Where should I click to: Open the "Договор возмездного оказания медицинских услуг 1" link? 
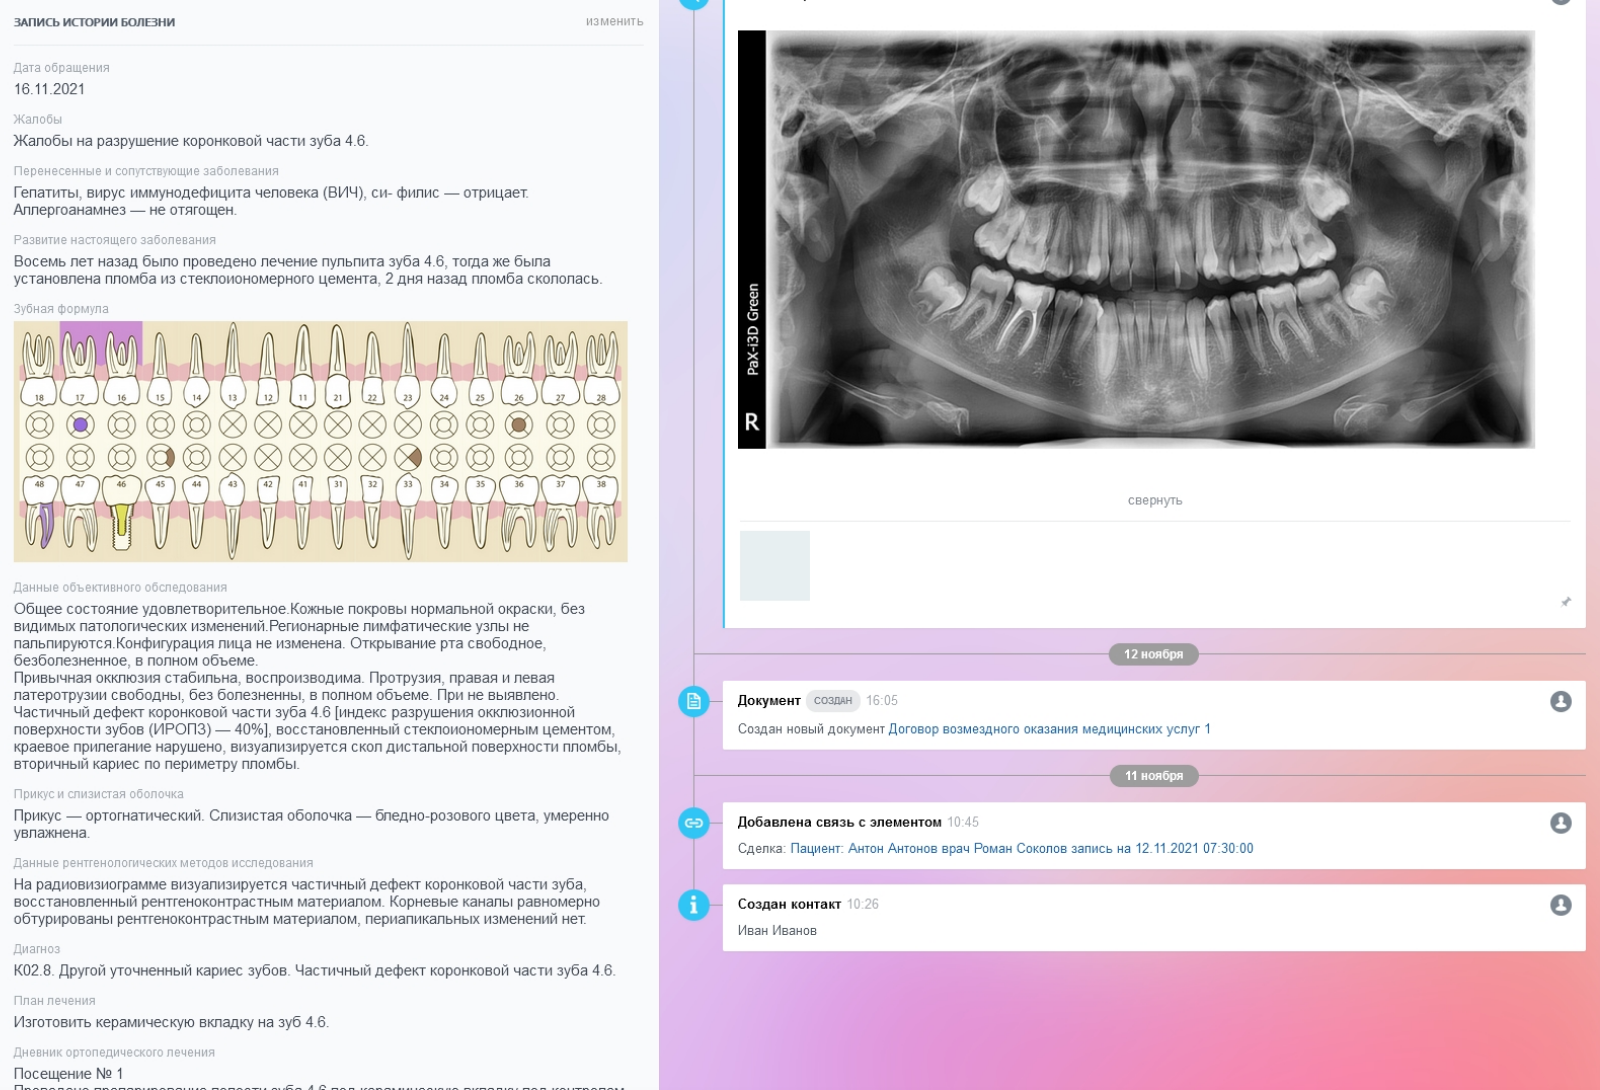[1049, 729]
